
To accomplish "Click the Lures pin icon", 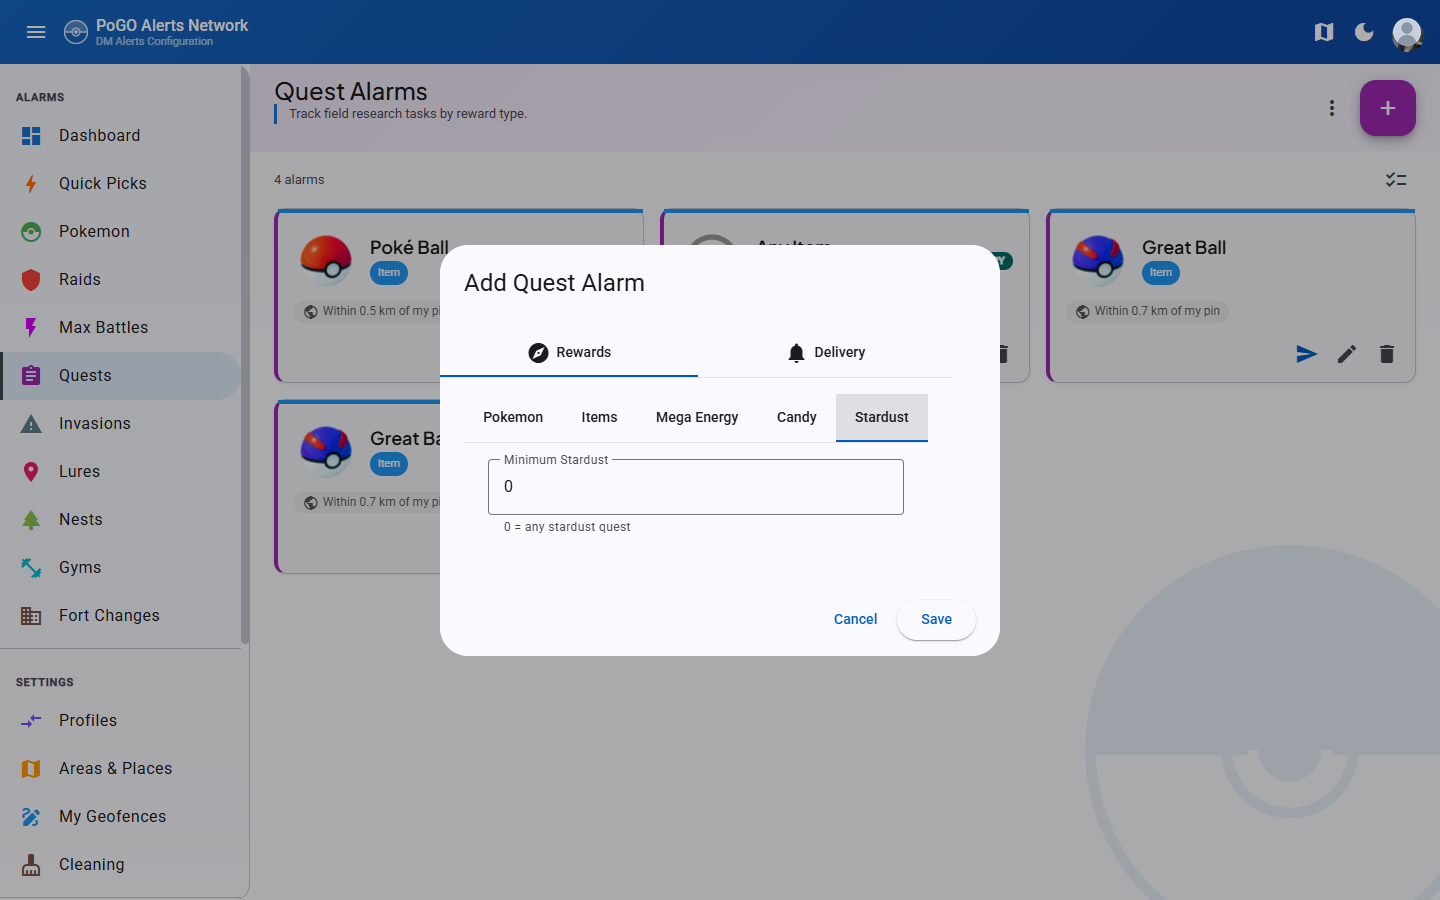I will tap(31, 472).
